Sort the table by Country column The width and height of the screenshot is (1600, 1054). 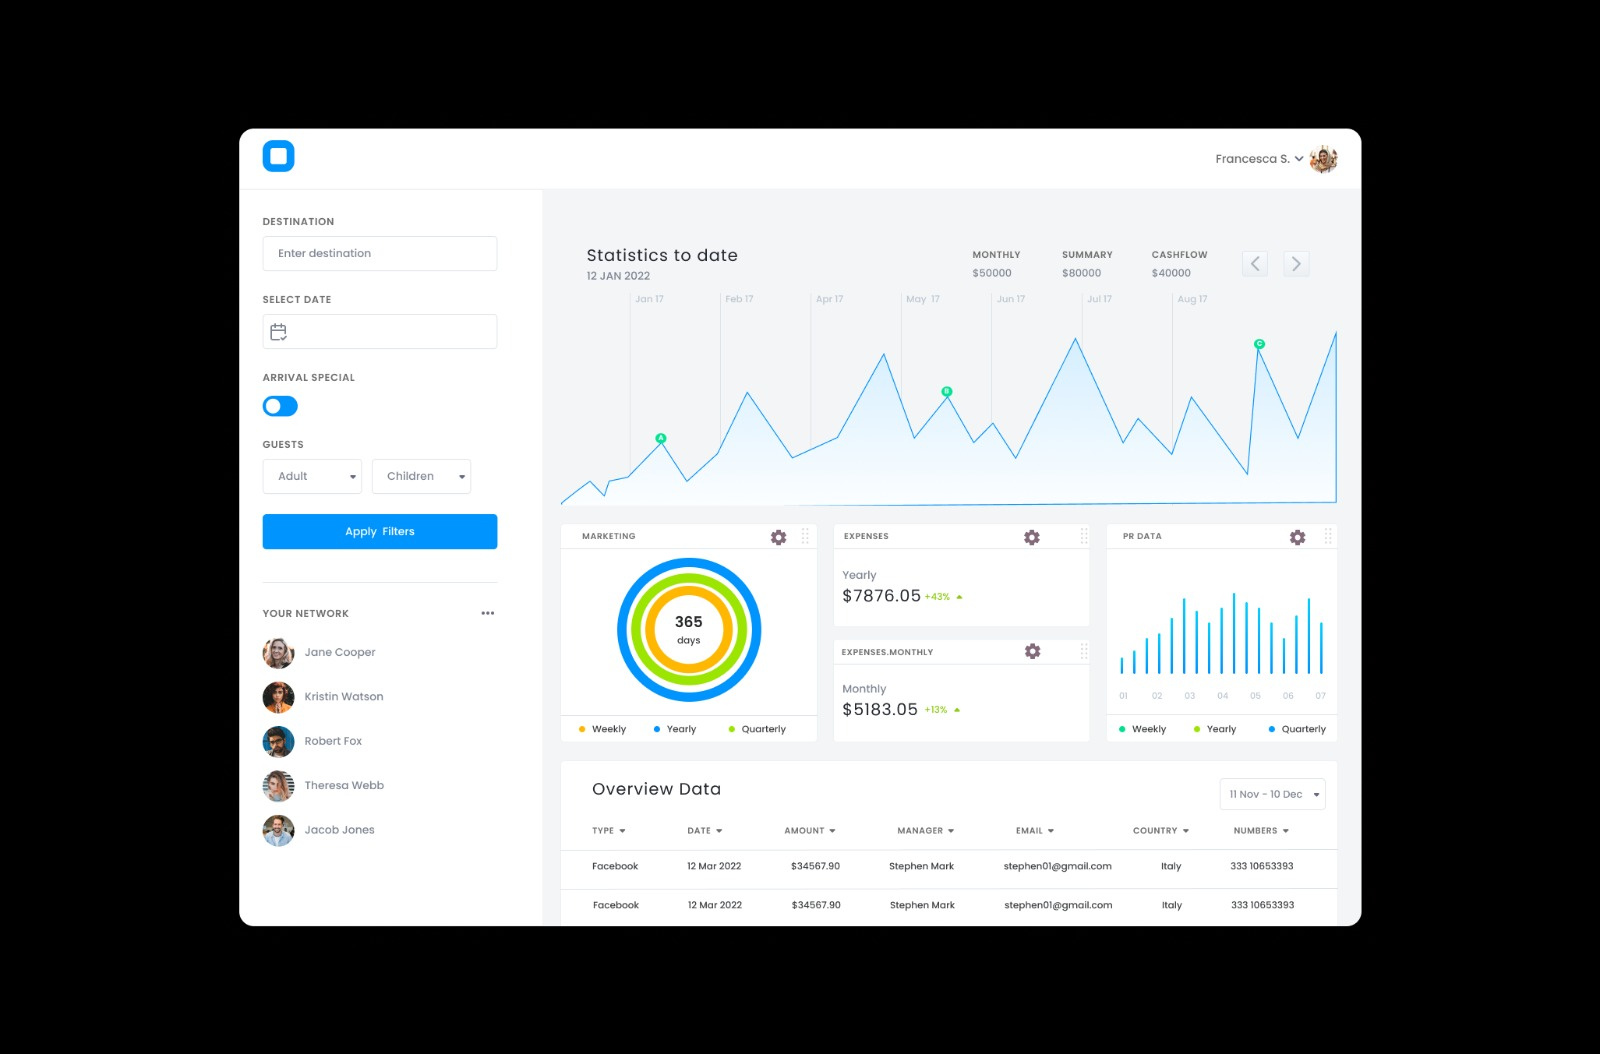pyautogui.click(x=1160, y=830)
